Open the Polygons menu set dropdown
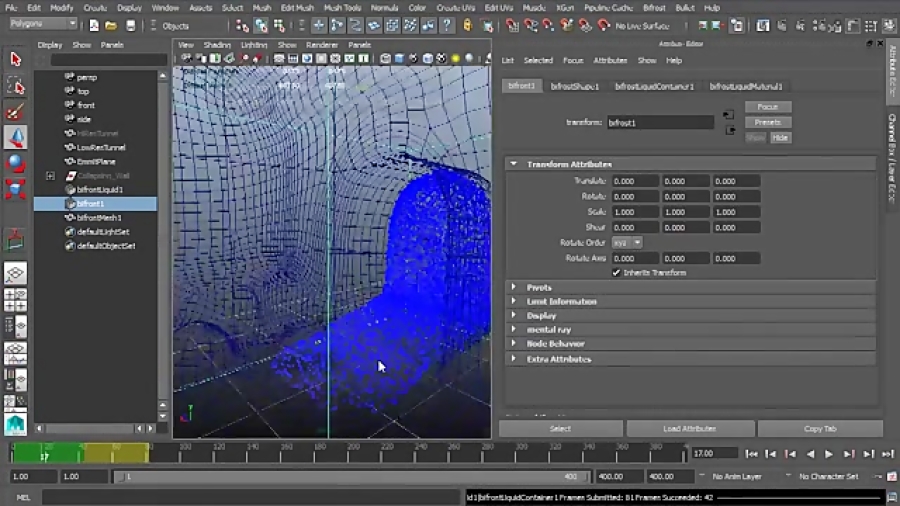 tap(39, 24)
